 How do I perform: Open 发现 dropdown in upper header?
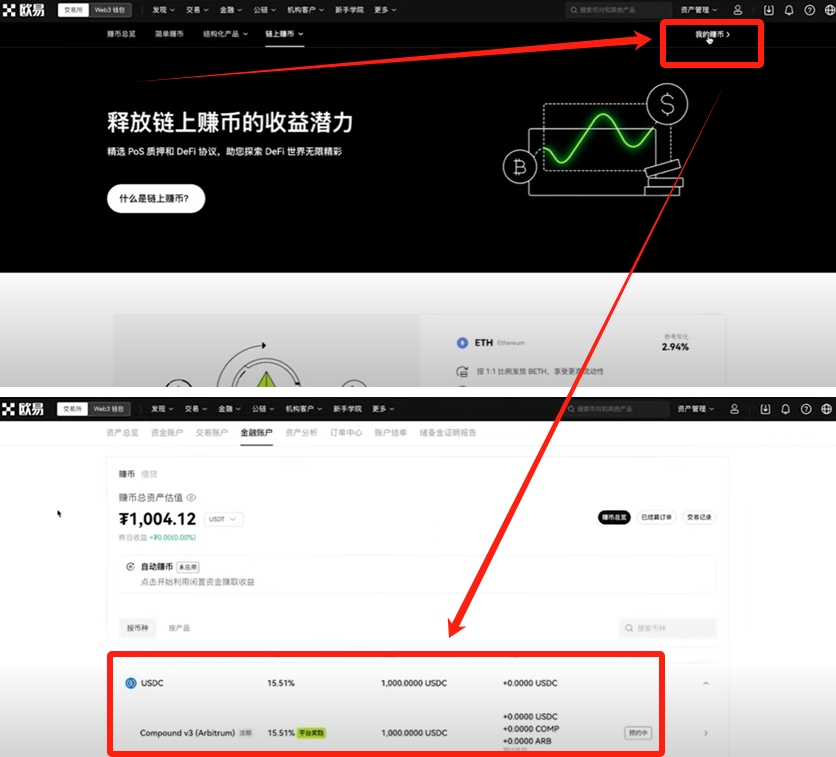point(163,10)
